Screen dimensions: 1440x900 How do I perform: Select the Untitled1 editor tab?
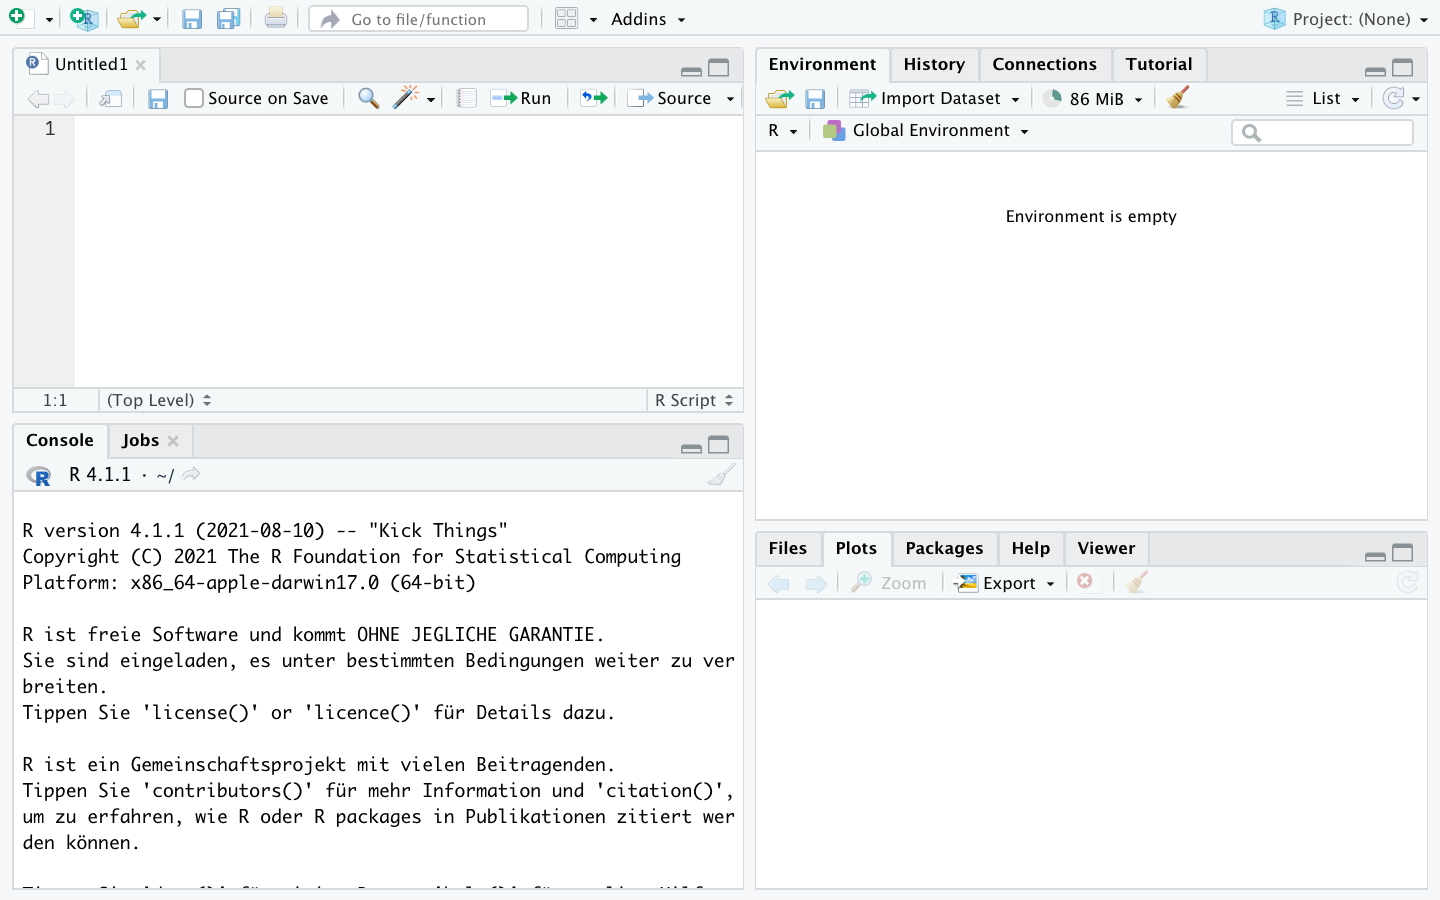(90, 64)
